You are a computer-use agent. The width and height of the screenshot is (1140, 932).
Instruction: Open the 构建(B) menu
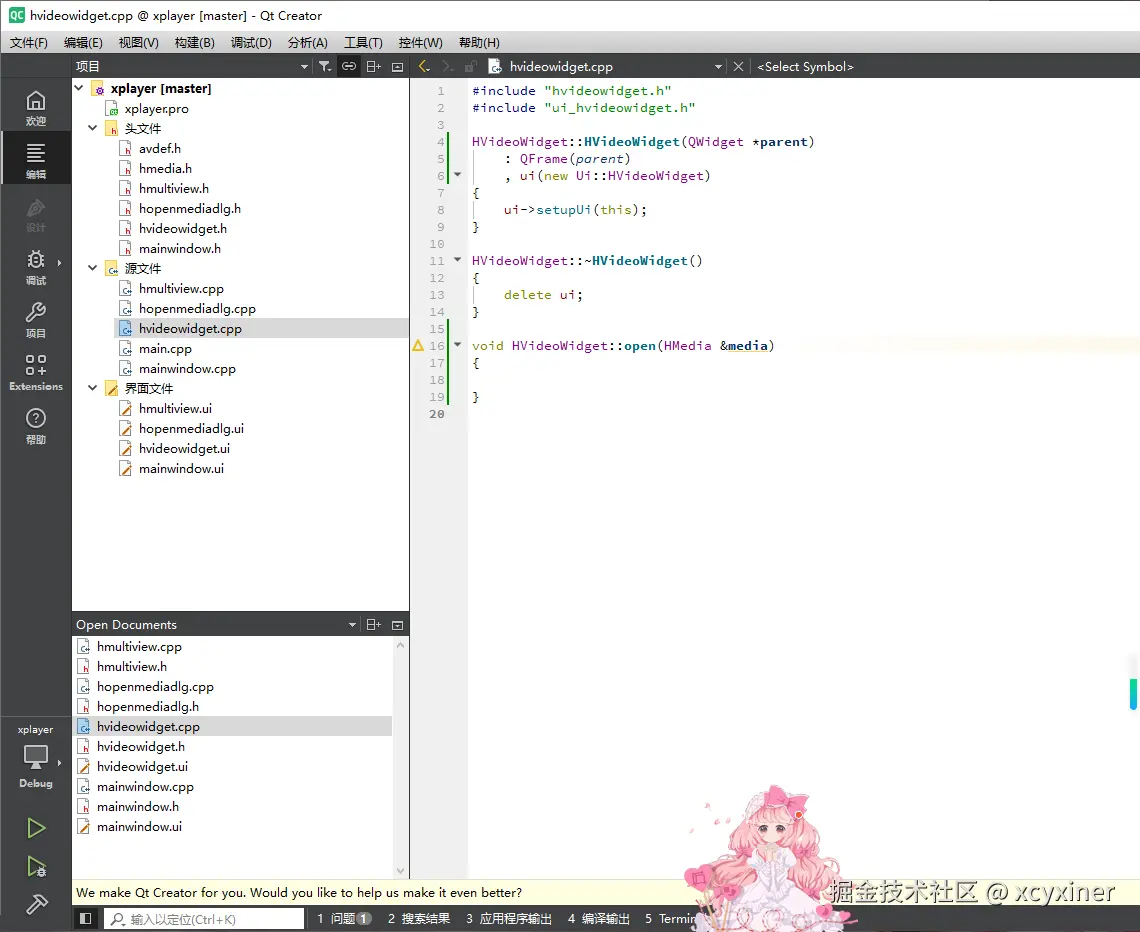(194, 42)
